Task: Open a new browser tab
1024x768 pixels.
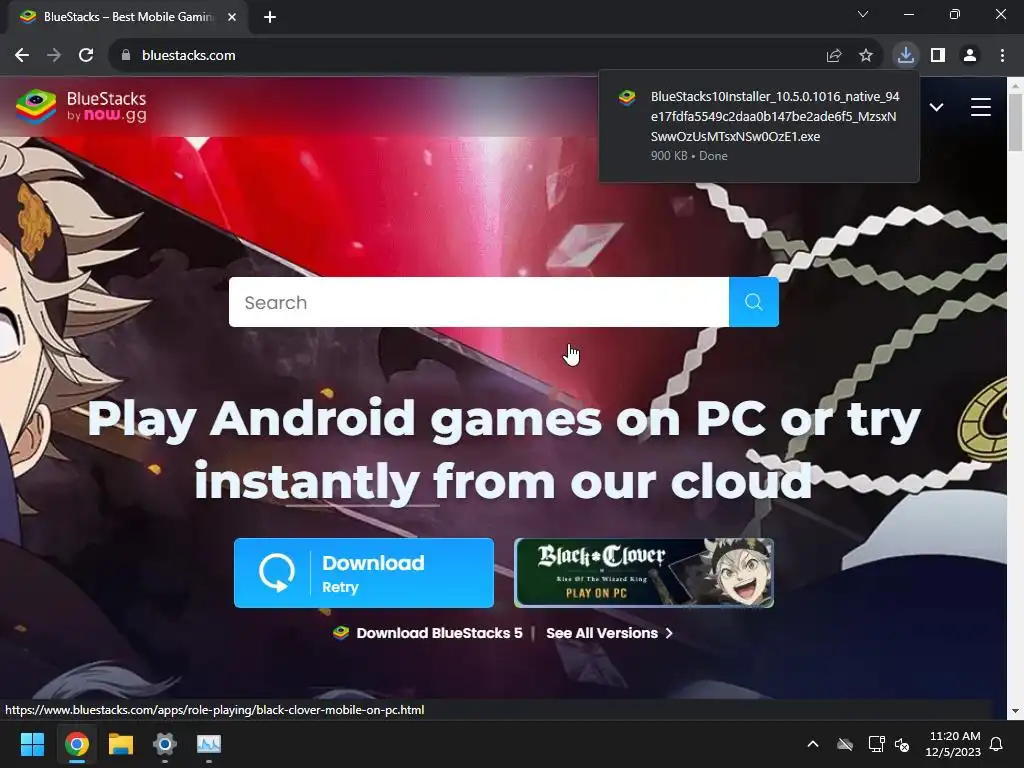Action: tap(270, 17)
